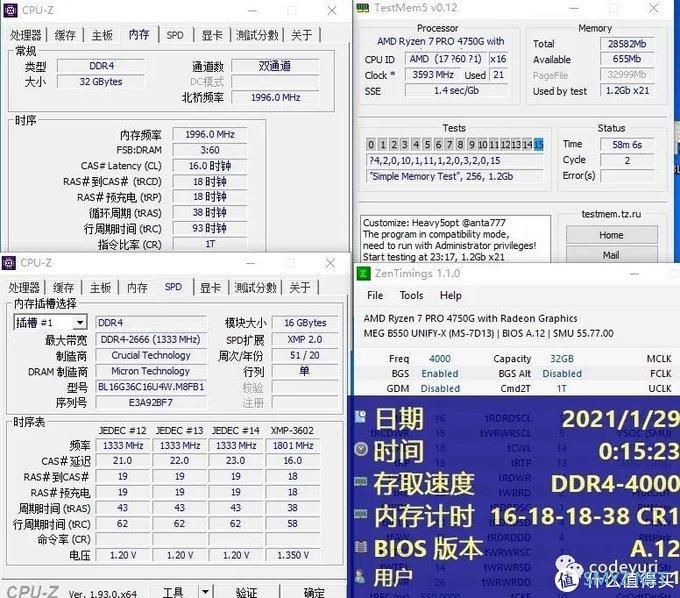The height and width of the screenshot is (598, 680).
Task: Open the Tools menu in ZenTimings
Action: click(x=411, y=295)
